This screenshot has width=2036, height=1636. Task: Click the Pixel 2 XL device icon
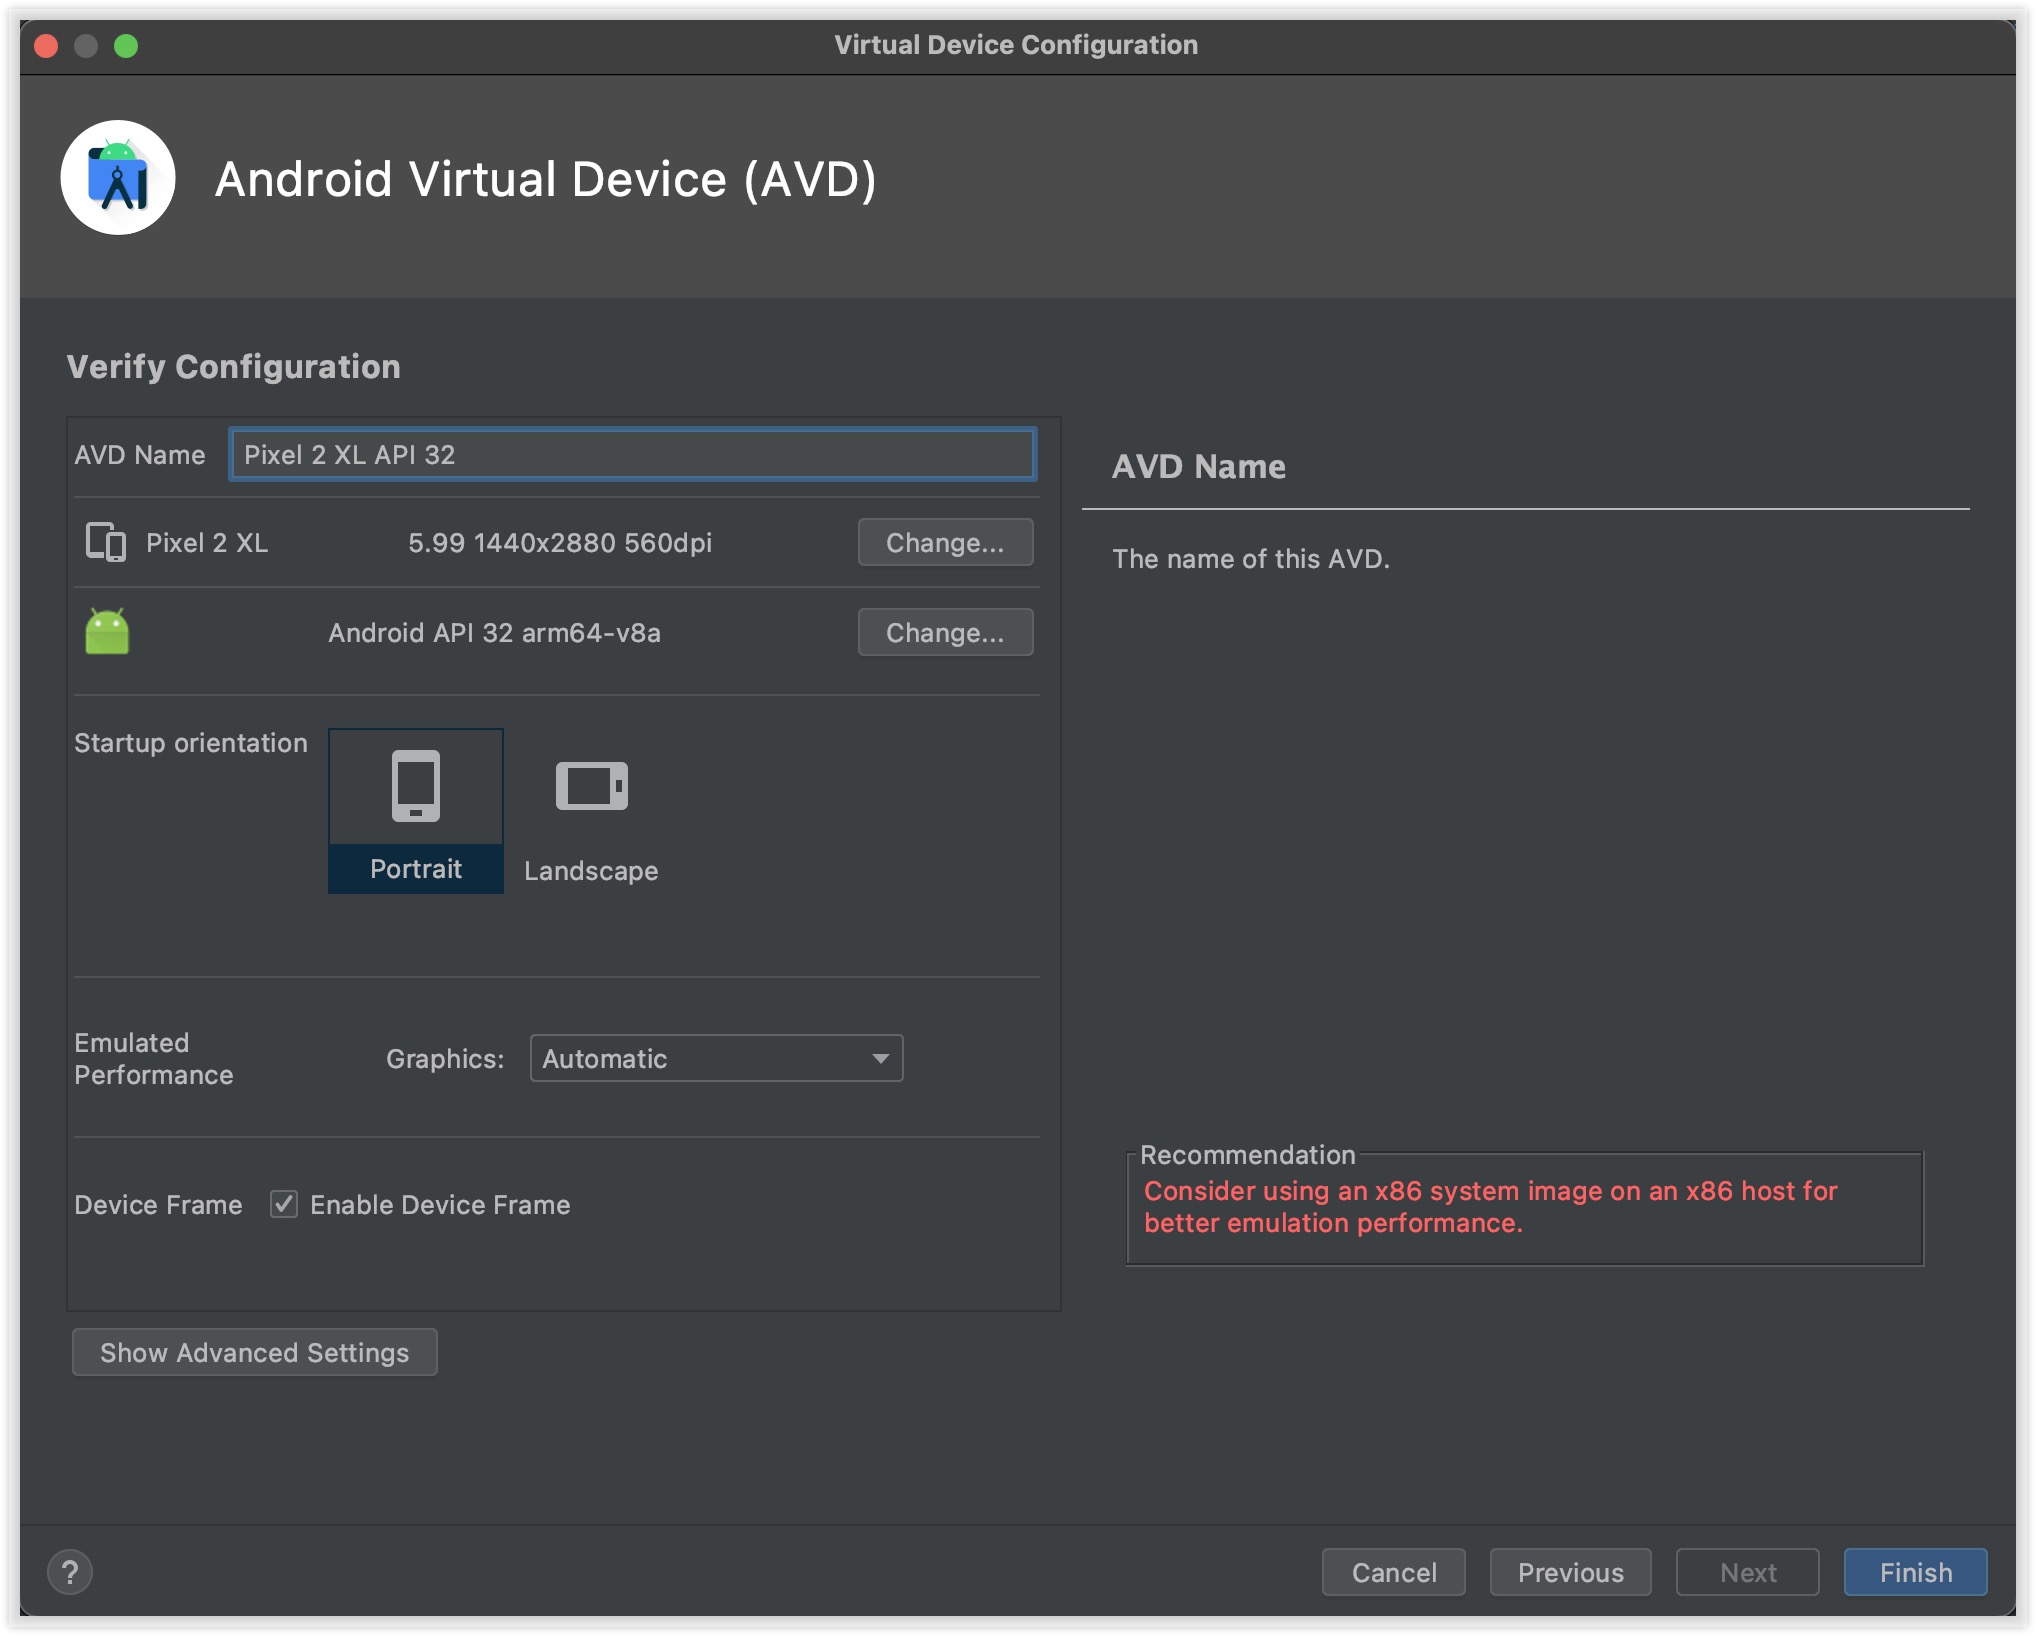click(105, 542)
